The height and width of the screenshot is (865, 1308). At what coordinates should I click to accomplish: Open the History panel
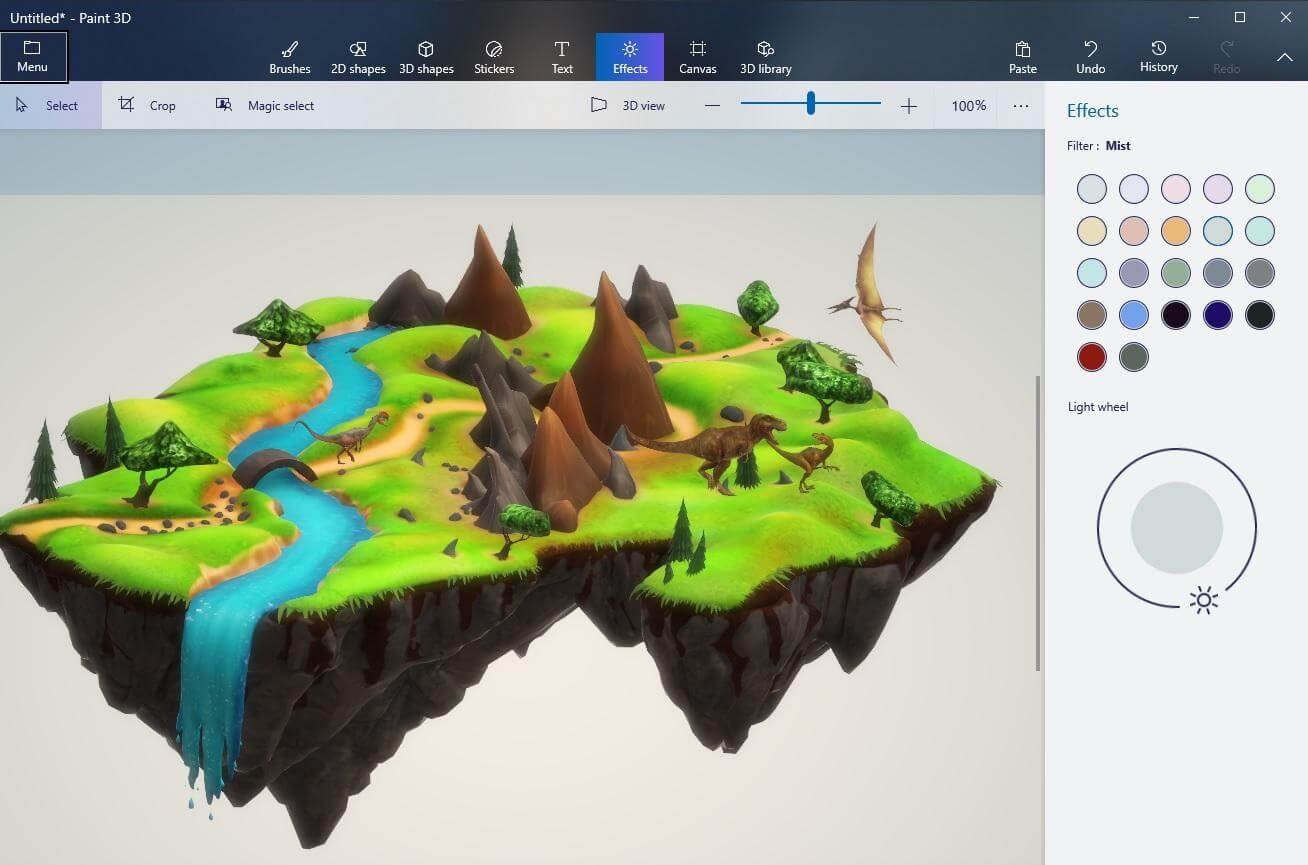pyautogui.click(x=1159, y=57)
